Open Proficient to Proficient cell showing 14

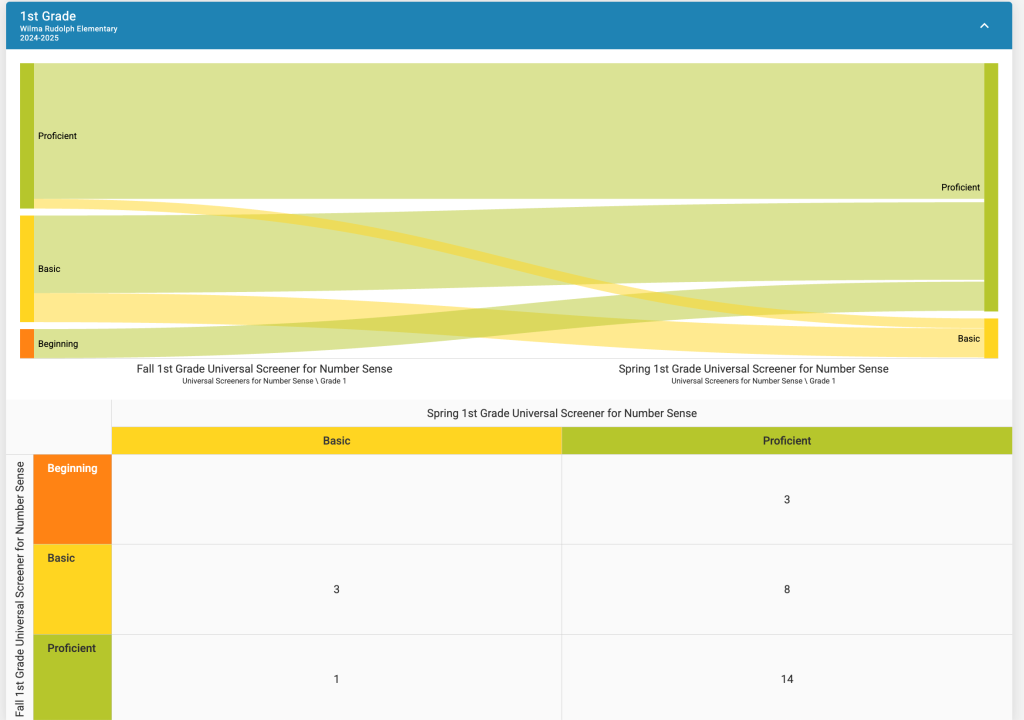[787, 678]
